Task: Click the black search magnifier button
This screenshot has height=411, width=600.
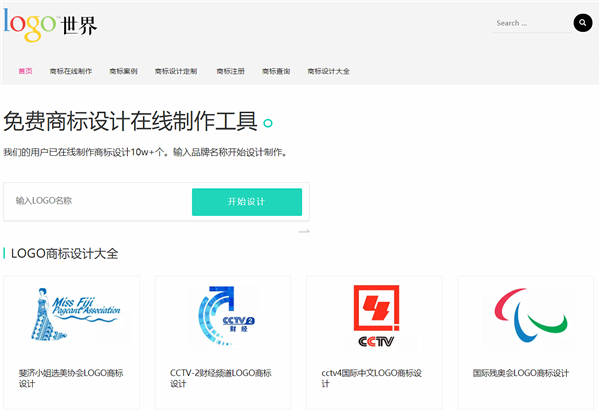Action: [x=582, y=23]
